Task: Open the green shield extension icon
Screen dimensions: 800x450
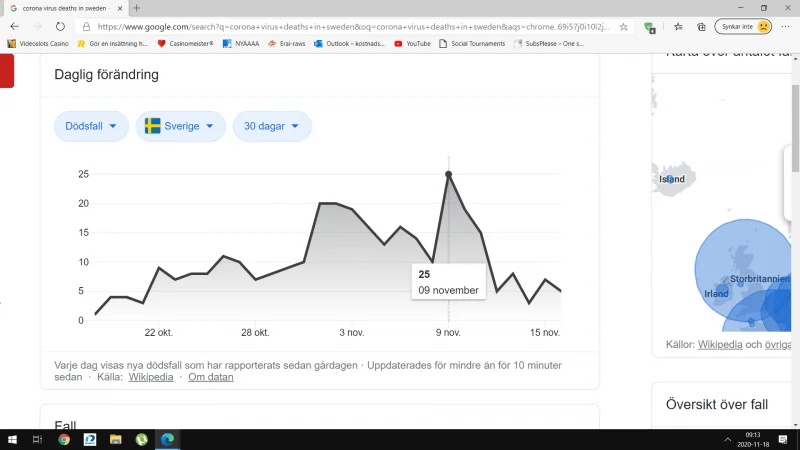Action: coord(649,27)
